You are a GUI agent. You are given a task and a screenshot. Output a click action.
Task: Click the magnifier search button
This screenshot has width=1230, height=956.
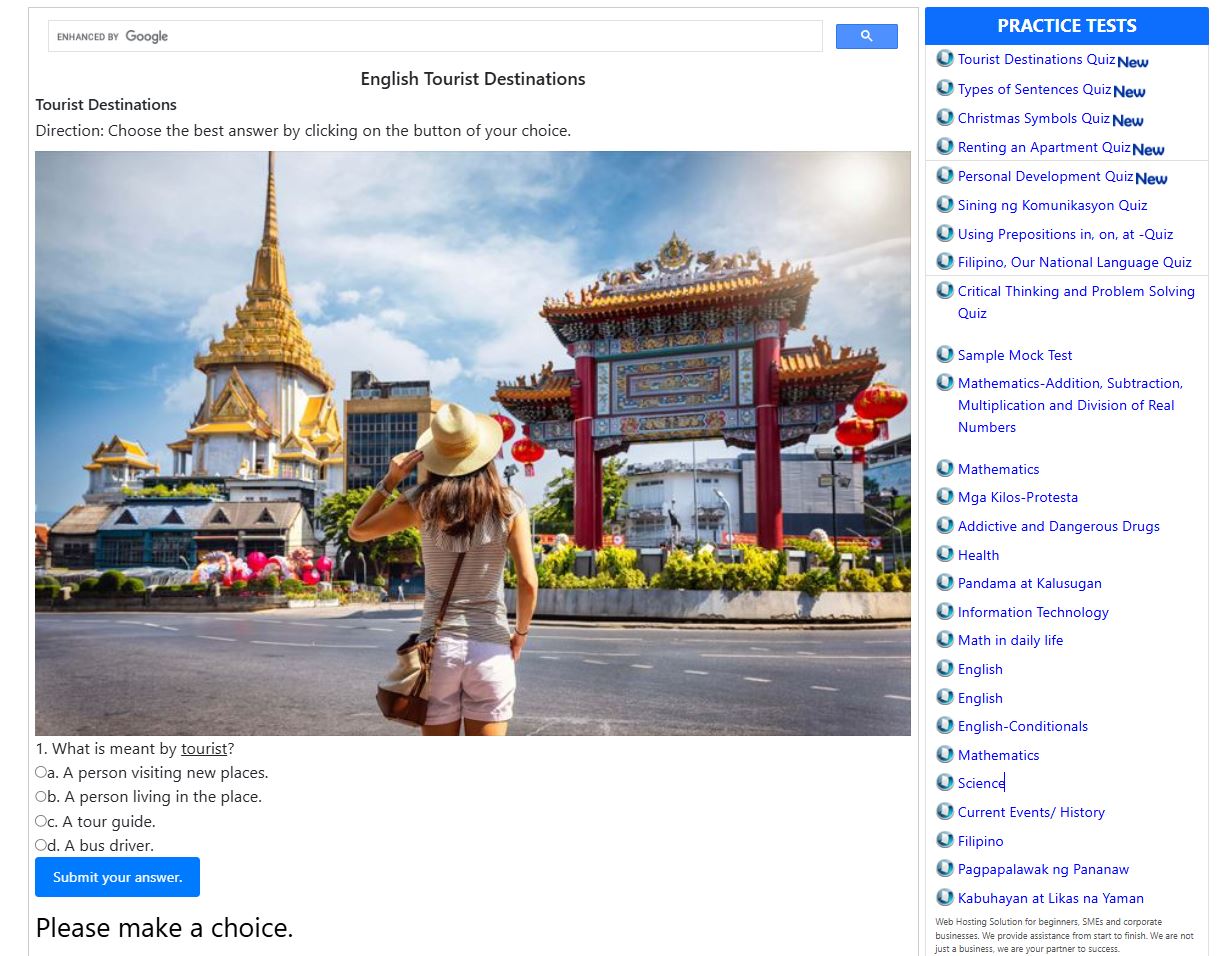866,37
